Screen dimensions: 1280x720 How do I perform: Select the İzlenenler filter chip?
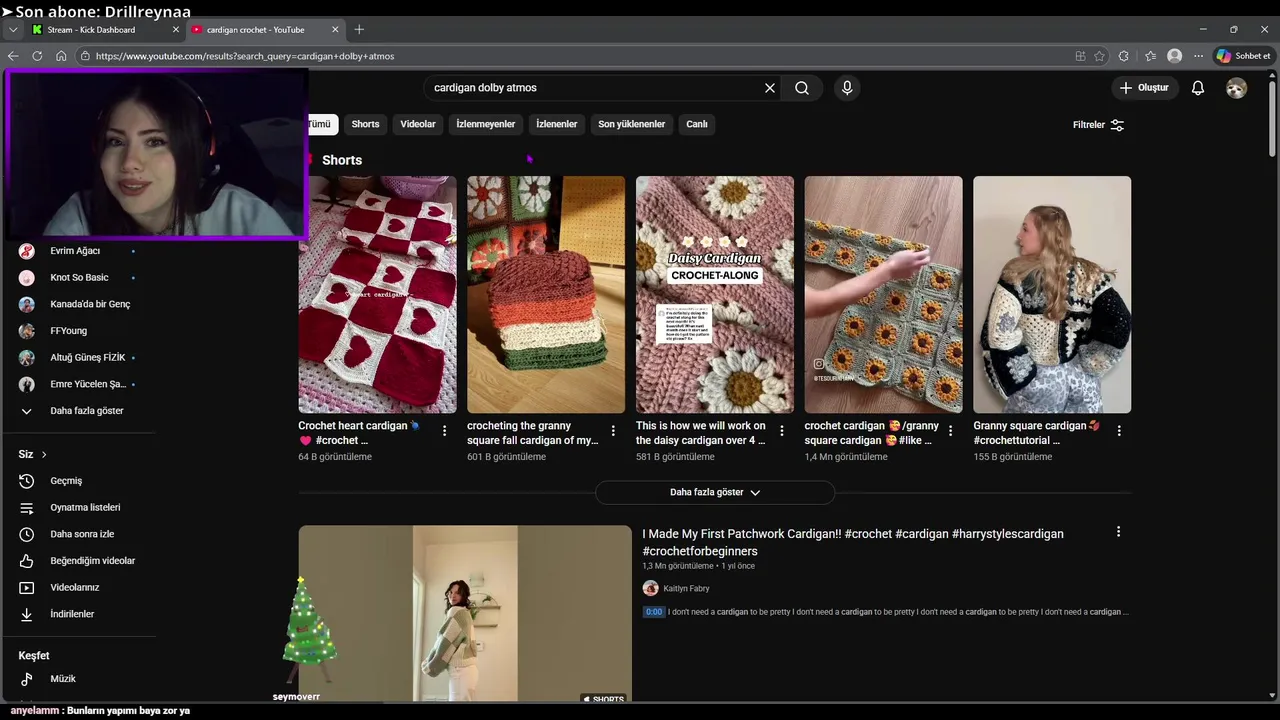click(557, 124)
